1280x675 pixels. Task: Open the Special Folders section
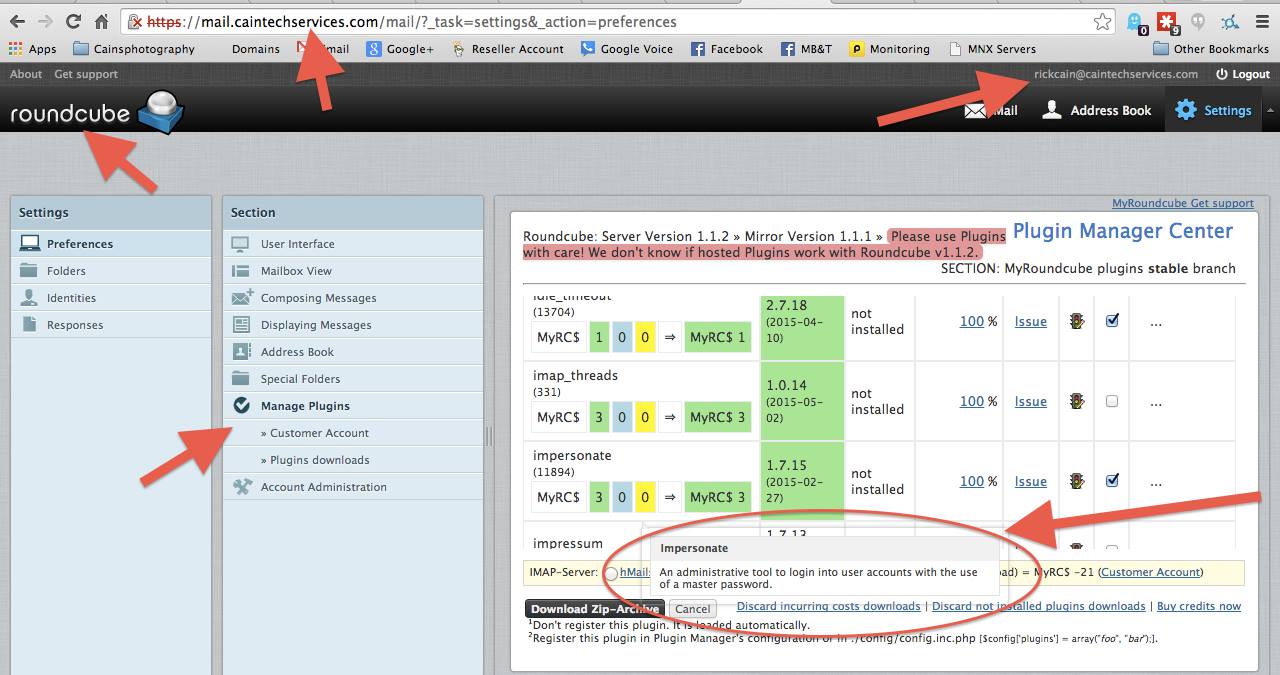pos(353,379)
